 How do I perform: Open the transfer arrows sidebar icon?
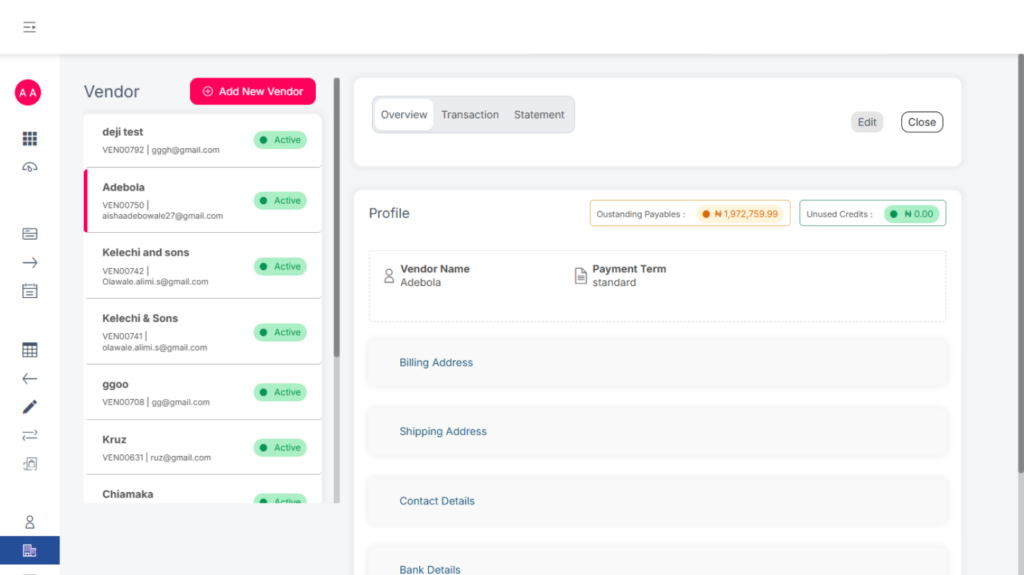pyautogui.click(x=30, y=435)
